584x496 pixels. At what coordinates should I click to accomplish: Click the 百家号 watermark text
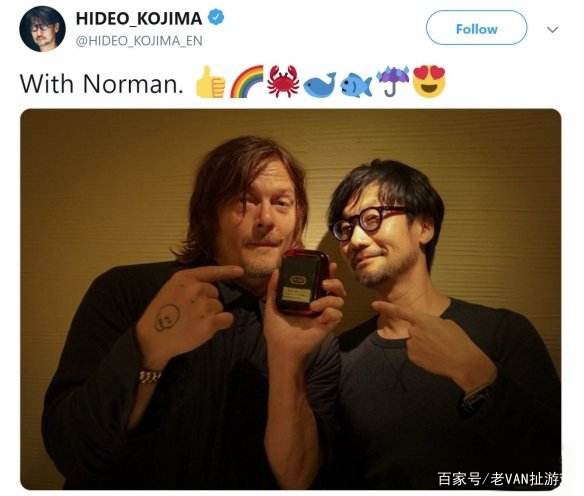[x=459, y=479]
